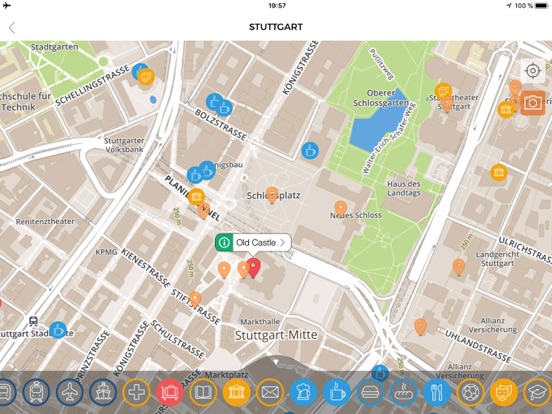Toggle the ship port category filter
This screenshot has width=552, height=414.
[103, 392]
